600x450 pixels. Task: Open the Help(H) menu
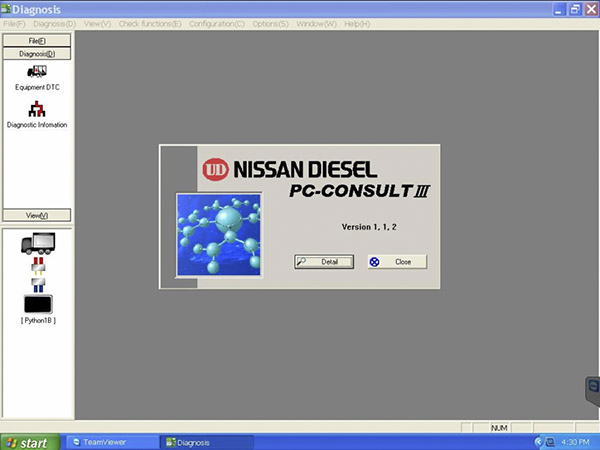pos(357,23)
